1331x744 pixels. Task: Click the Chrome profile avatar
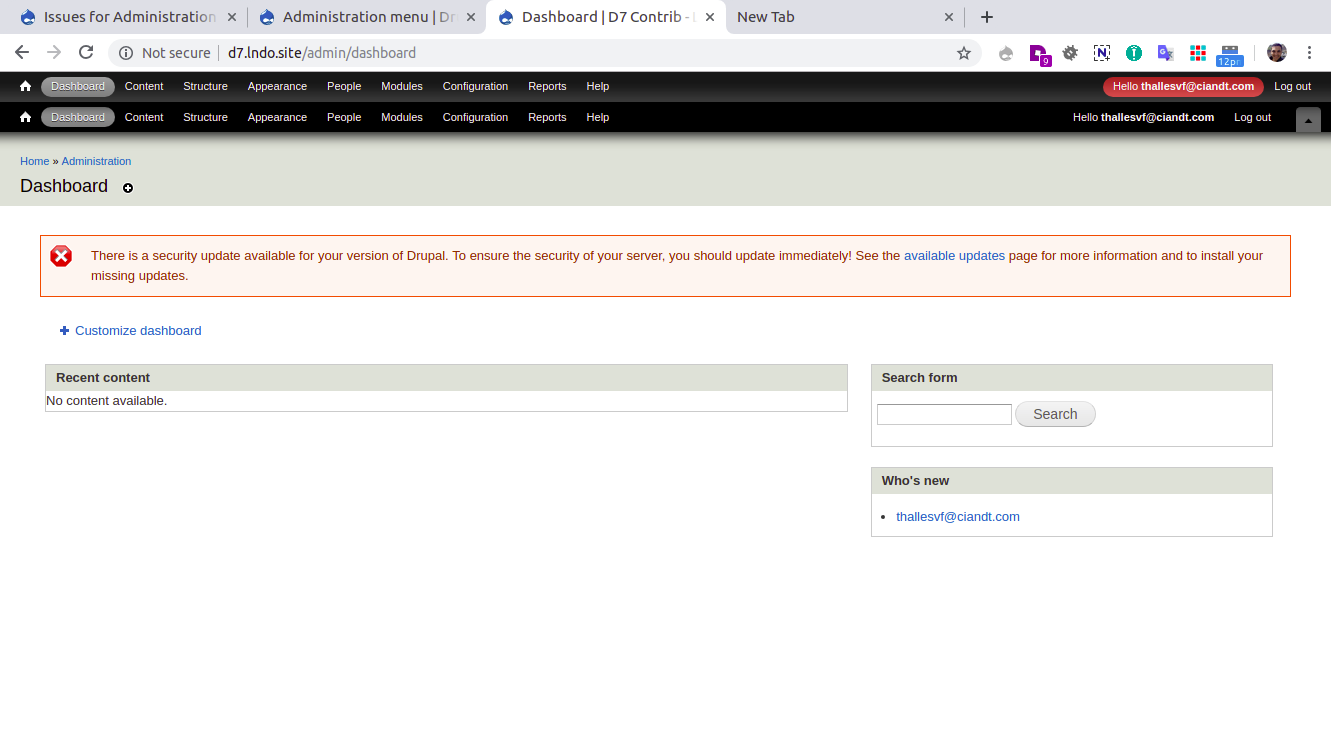point(1276,53)
